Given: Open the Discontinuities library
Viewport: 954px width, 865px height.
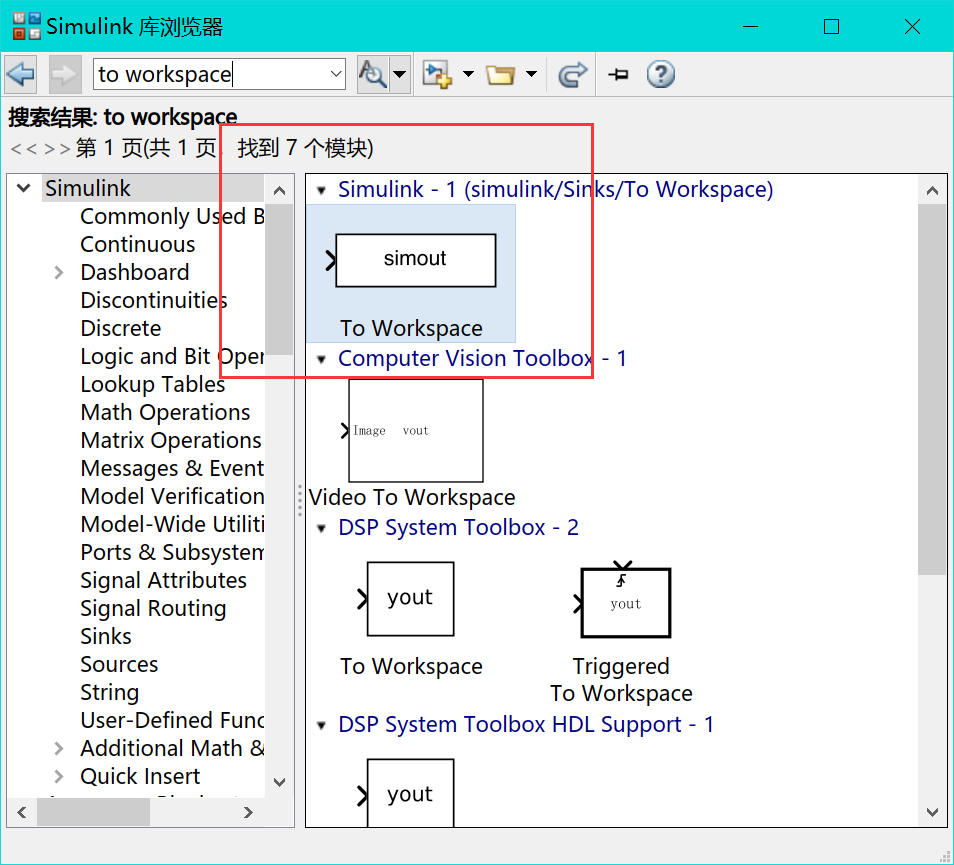Looking at the screenshot, I should pyautogui.click(x=154, y=300).
